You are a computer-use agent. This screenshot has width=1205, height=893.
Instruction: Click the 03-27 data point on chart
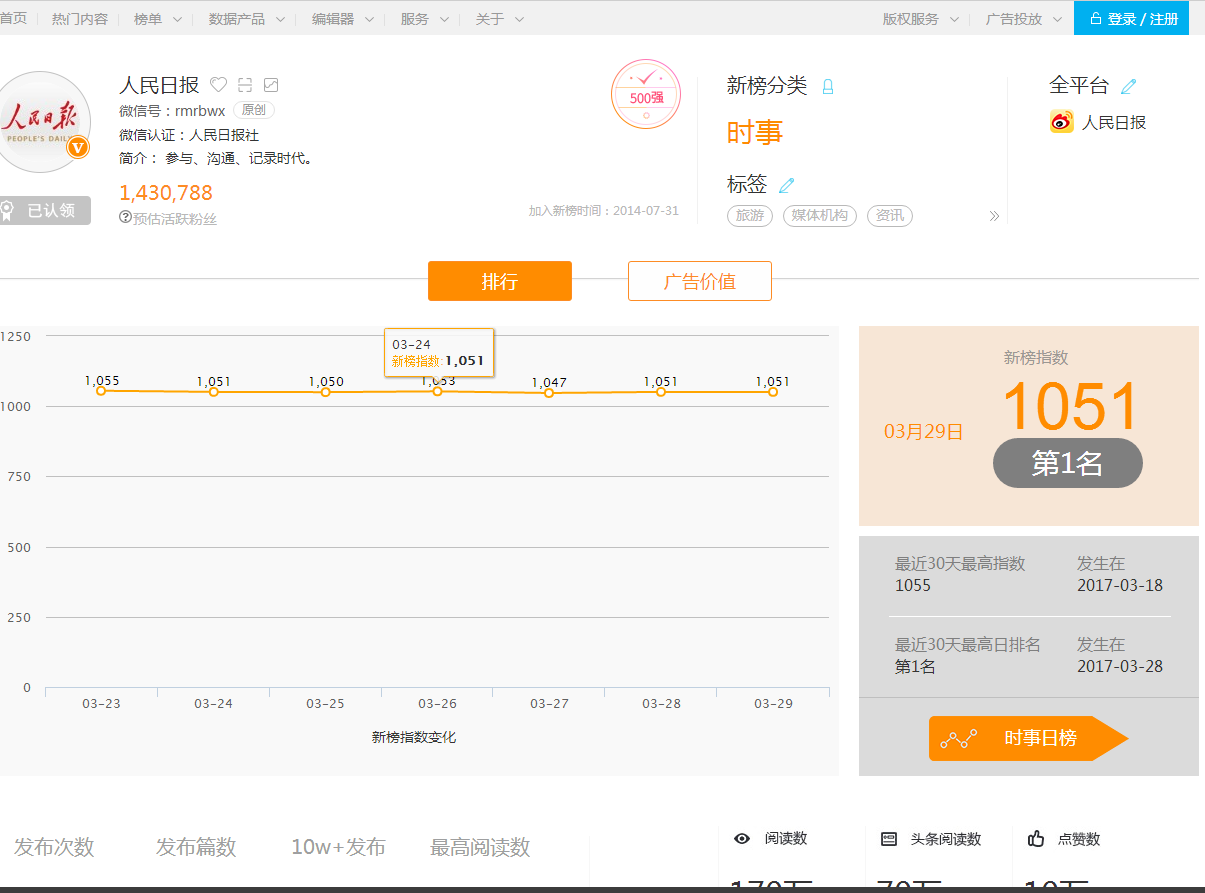[549, 393]
